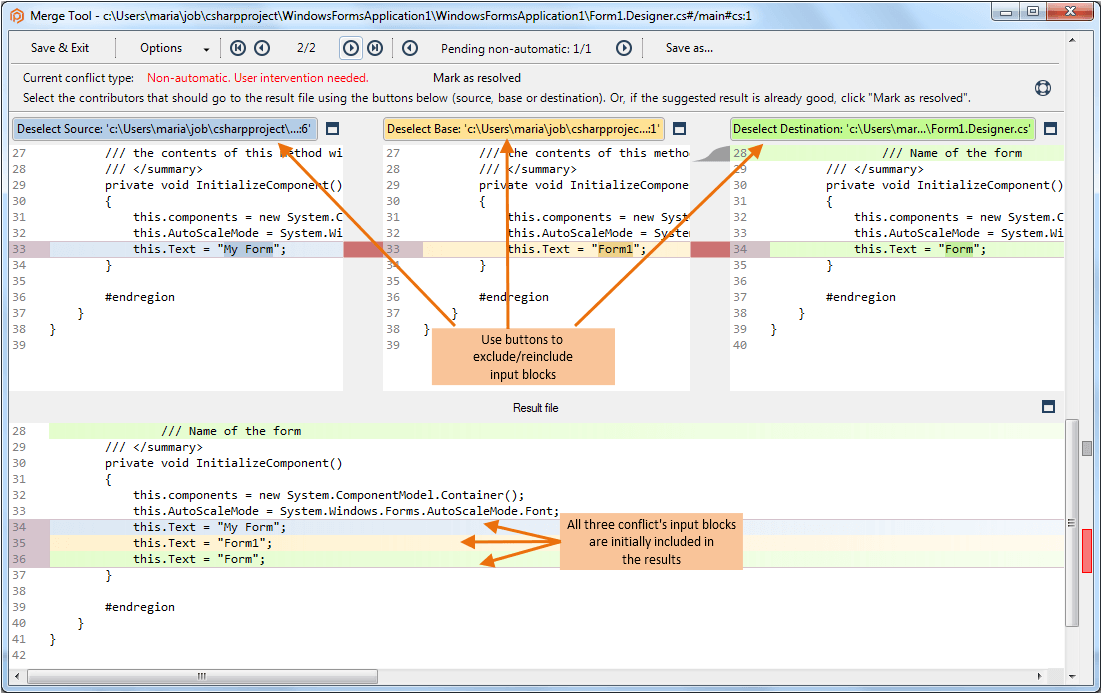The height and width of the screenshot is (693, 1102).
Task: Maximize the Result file pane
Action: pyautogui.click(x=1049, y=406)
